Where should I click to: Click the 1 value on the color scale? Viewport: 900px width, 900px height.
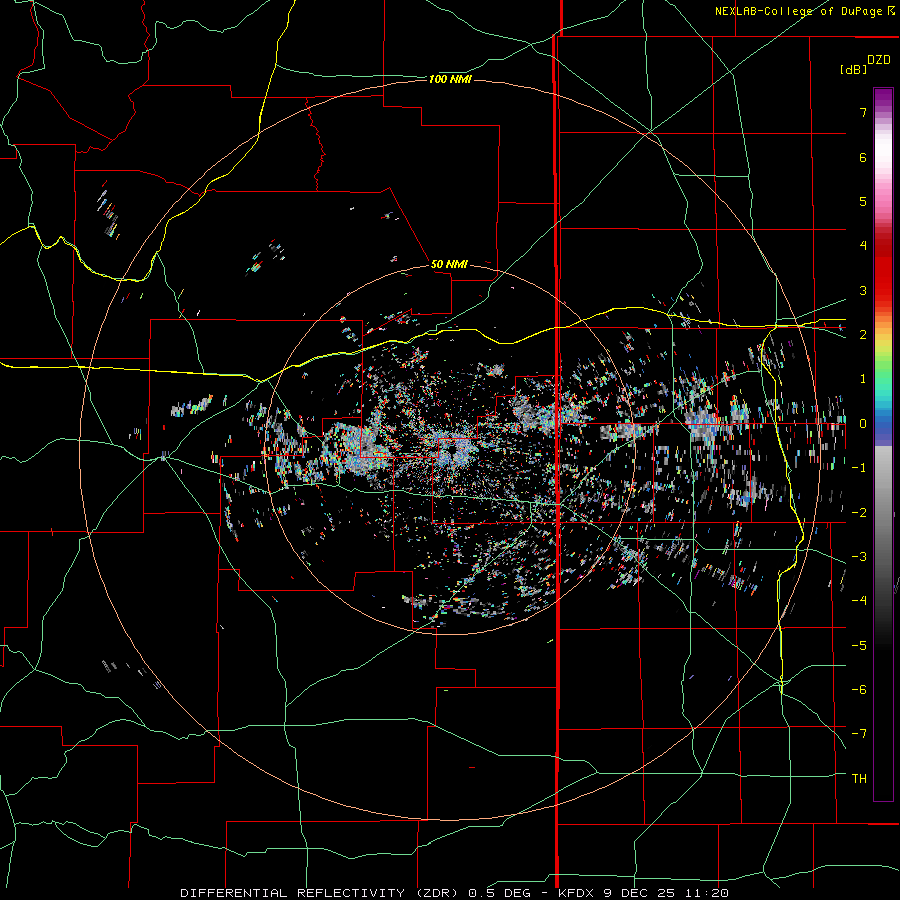[x=863, y=379]
